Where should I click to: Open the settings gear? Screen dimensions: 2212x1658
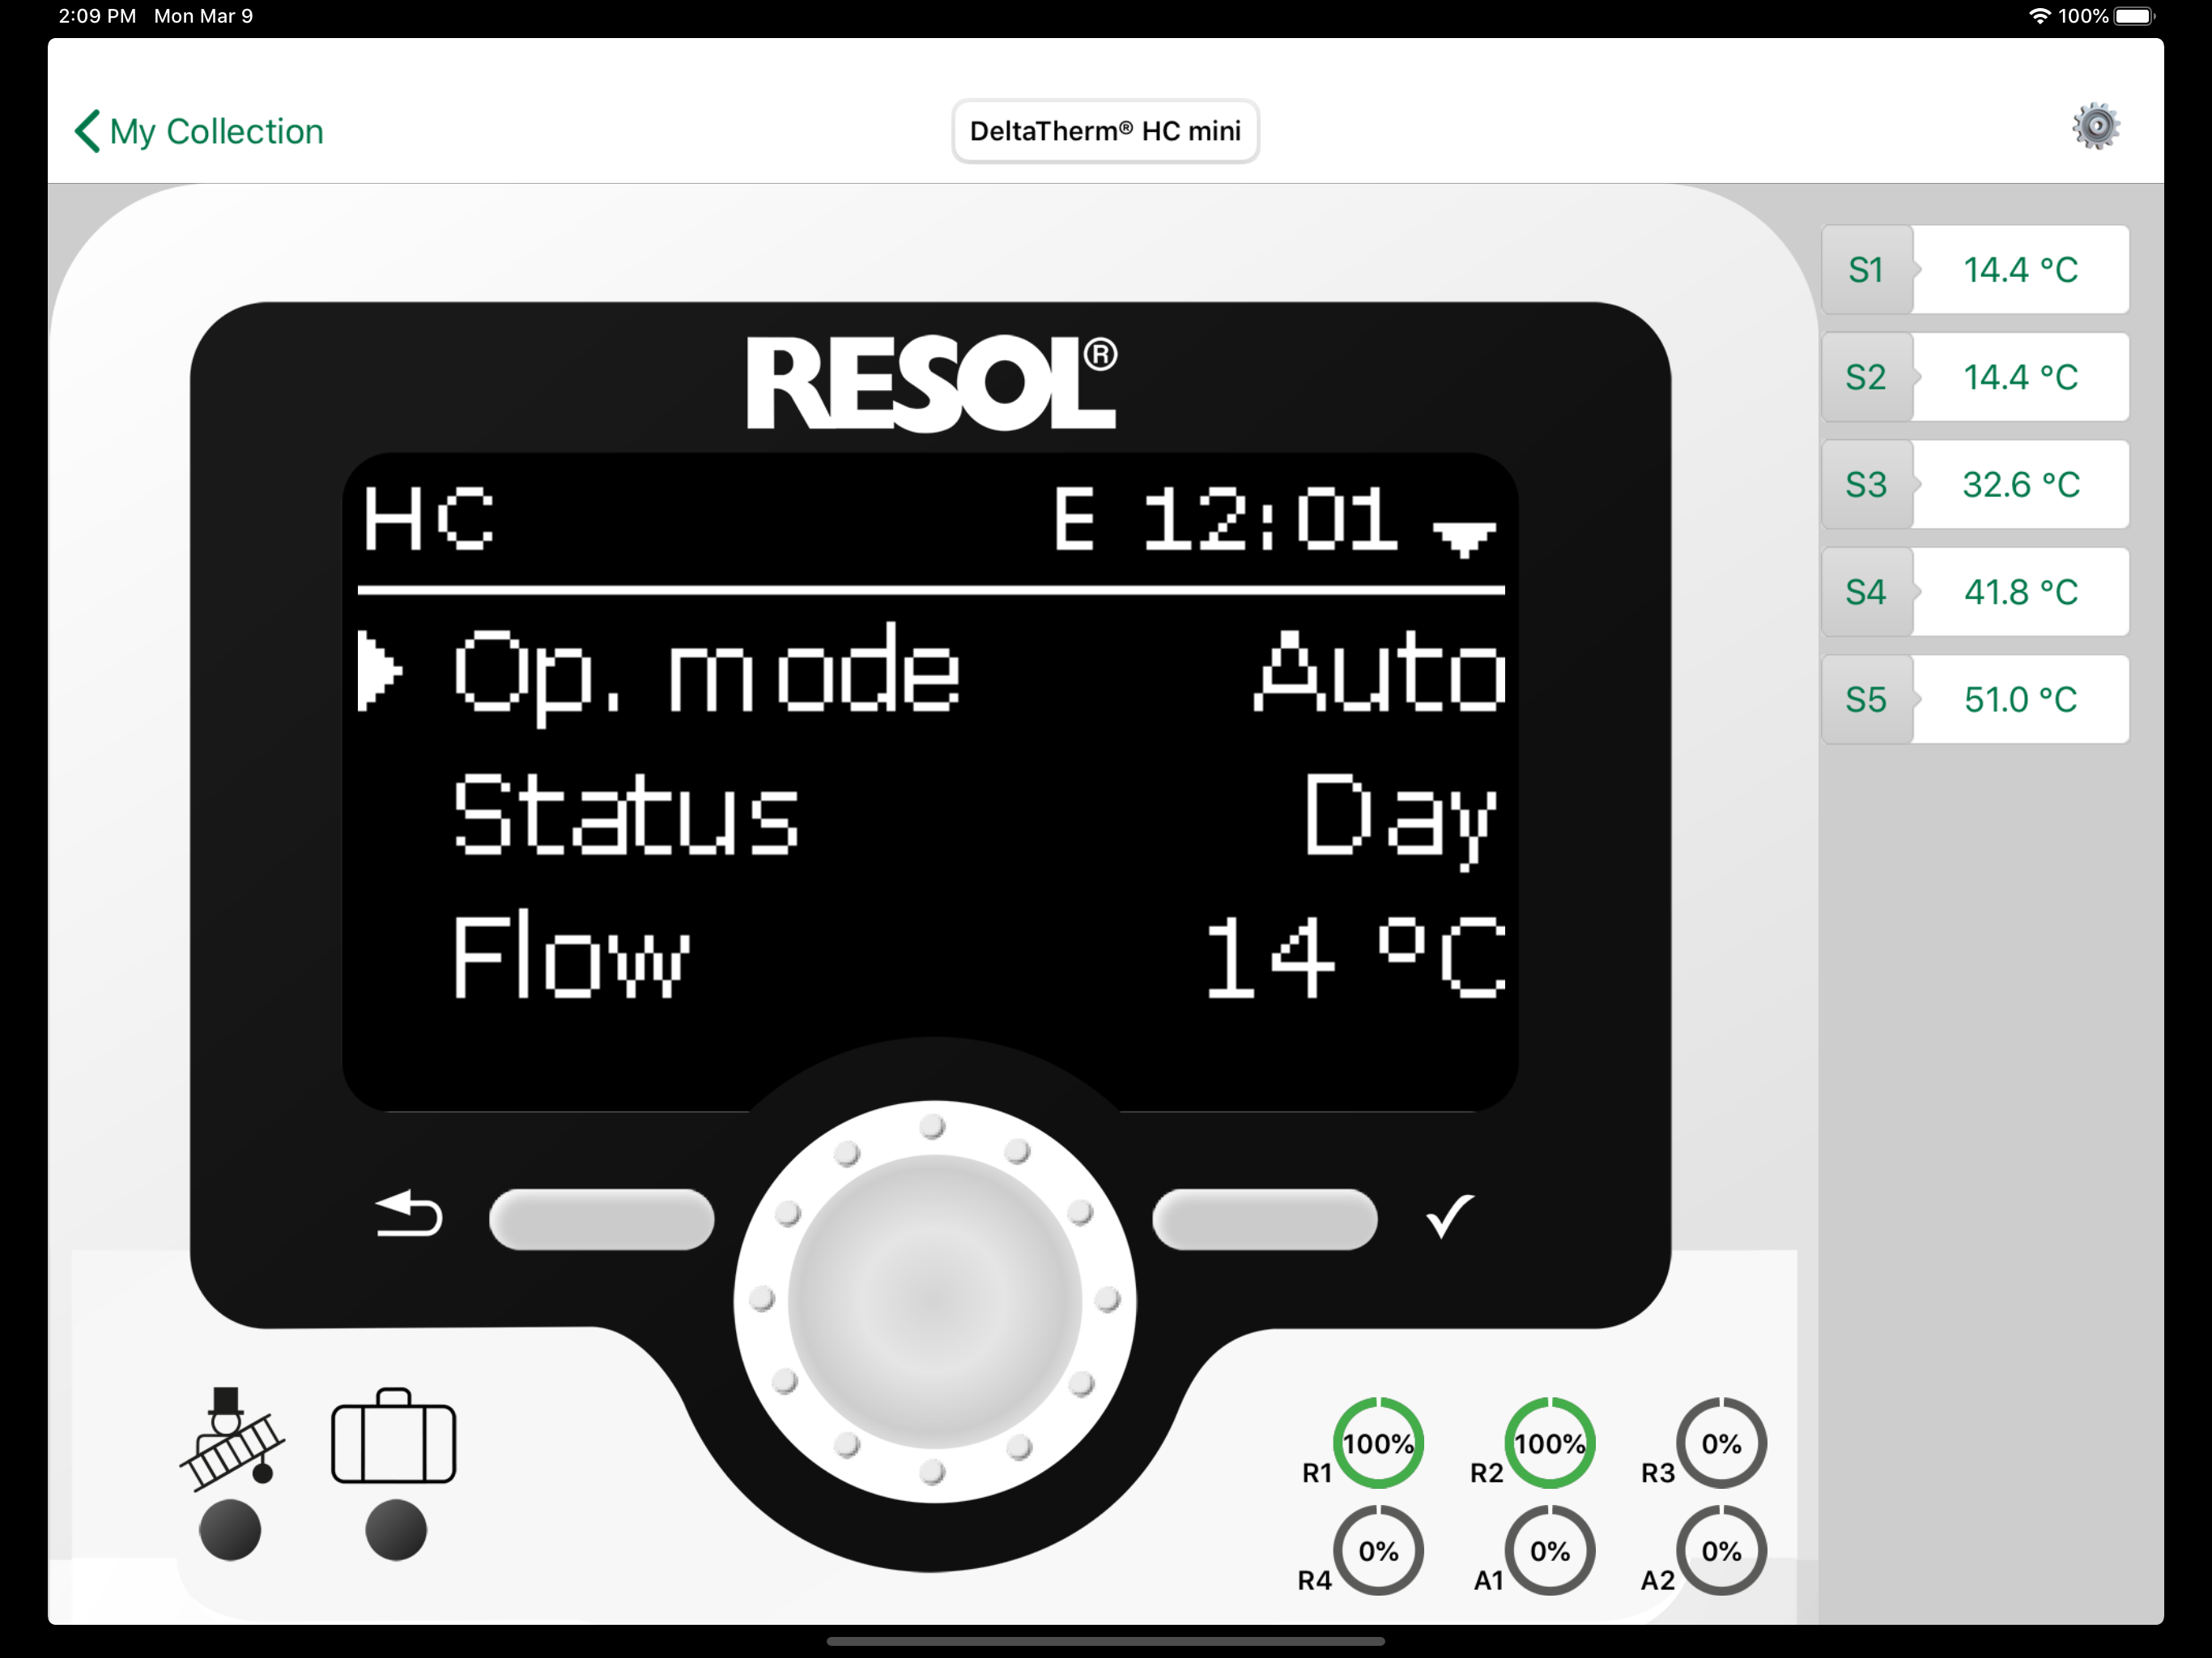pyautogui.click(x=2095, y=127)
